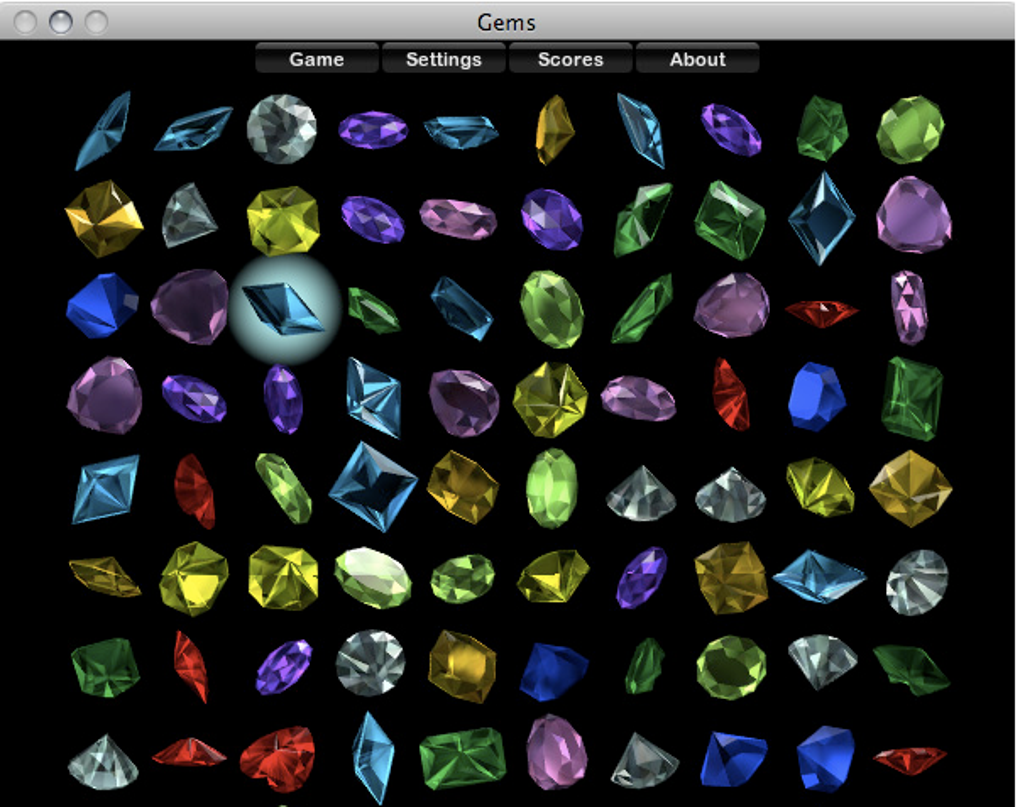Click white cone diamond beside the tall lime oval
The height and width of the screenshot is (807, 1020).
pos(641,494)
